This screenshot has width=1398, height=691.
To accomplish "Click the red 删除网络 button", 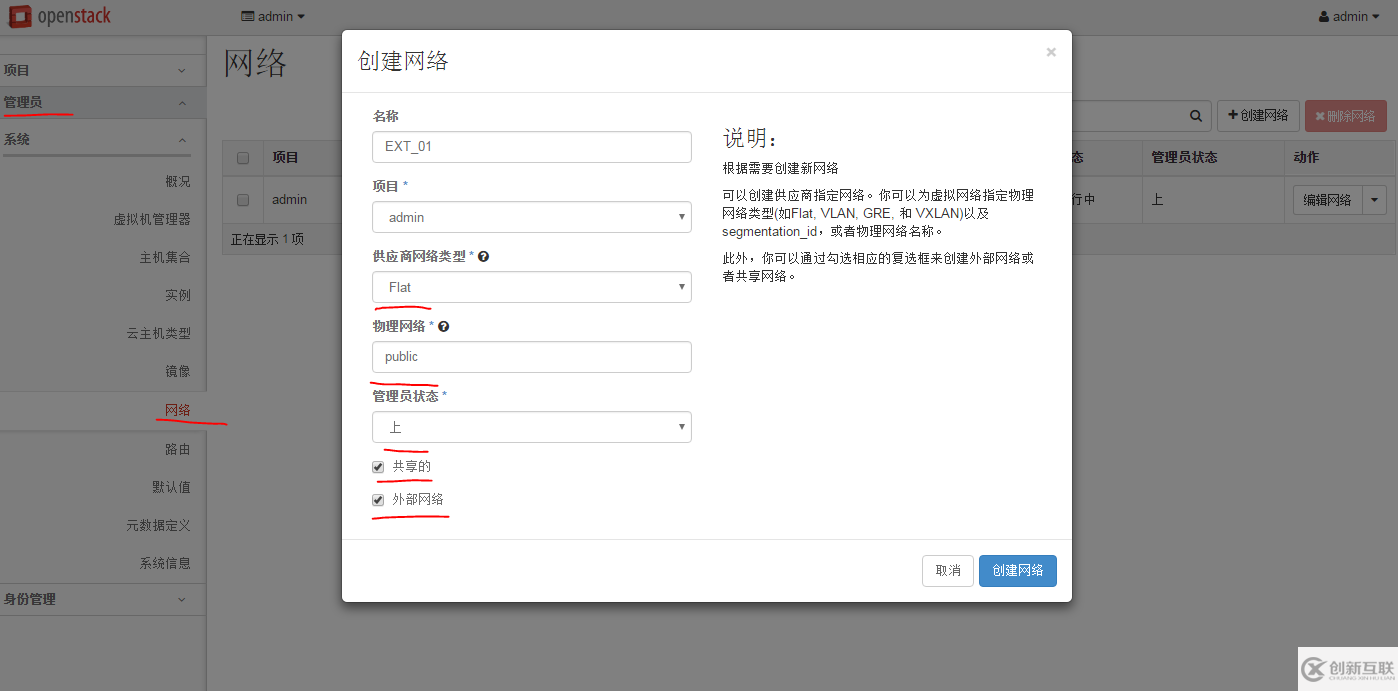I will (x=1345, y=116).
